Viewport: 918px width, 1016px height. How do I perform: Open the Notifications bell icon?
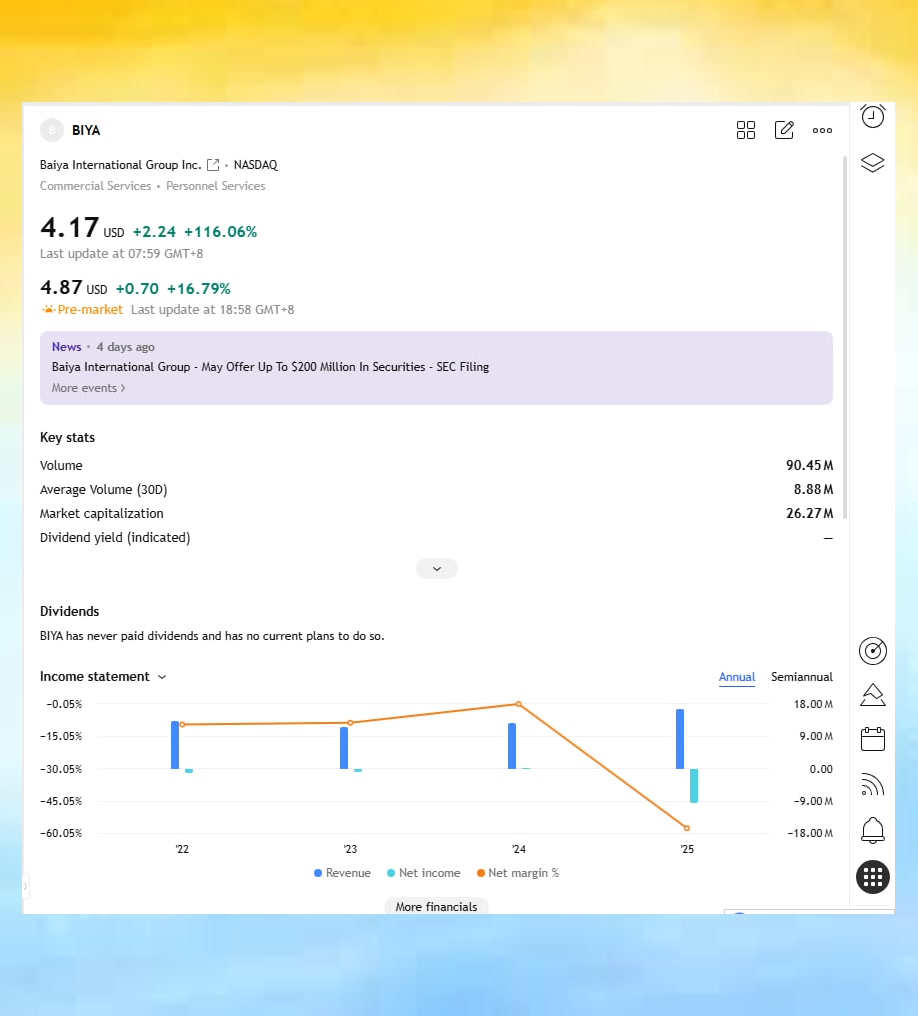(873, 830)
